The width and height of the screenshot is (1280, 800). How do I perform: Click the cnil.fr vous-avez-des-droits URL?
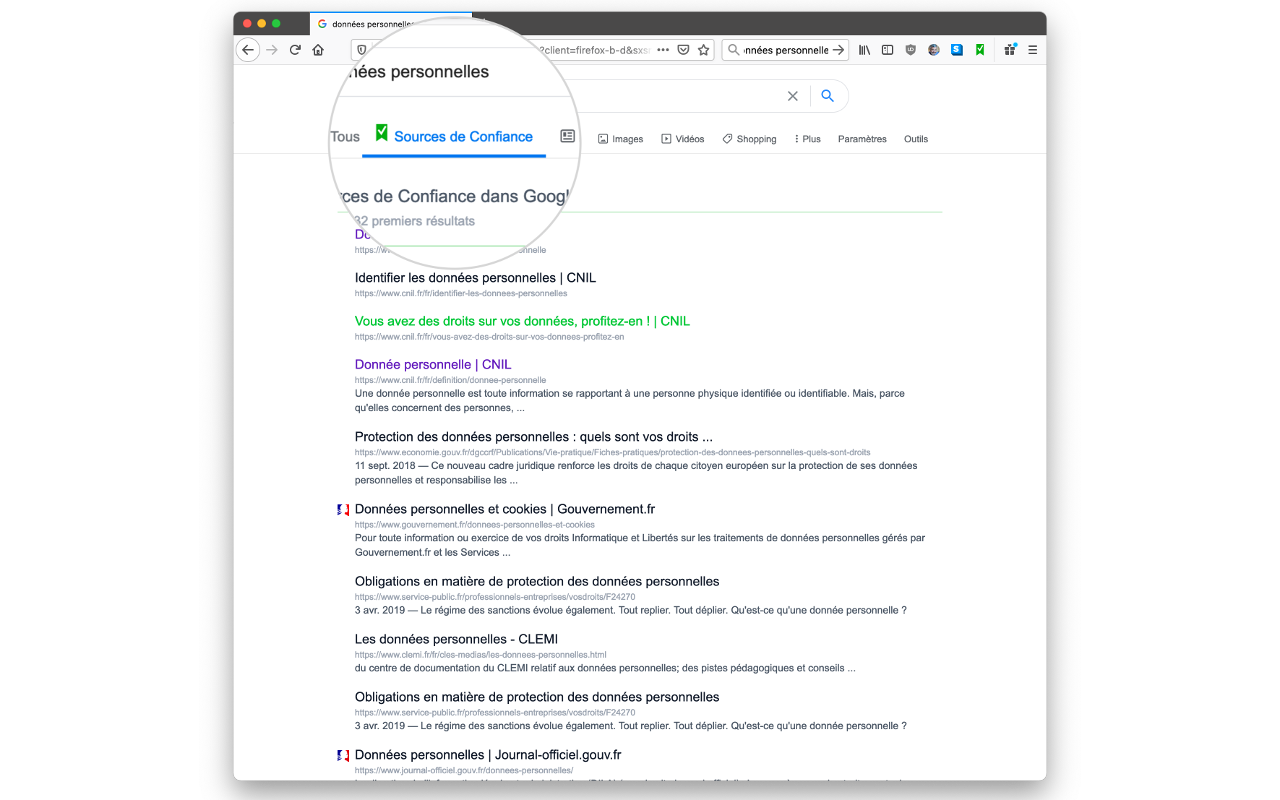point(489,337)
